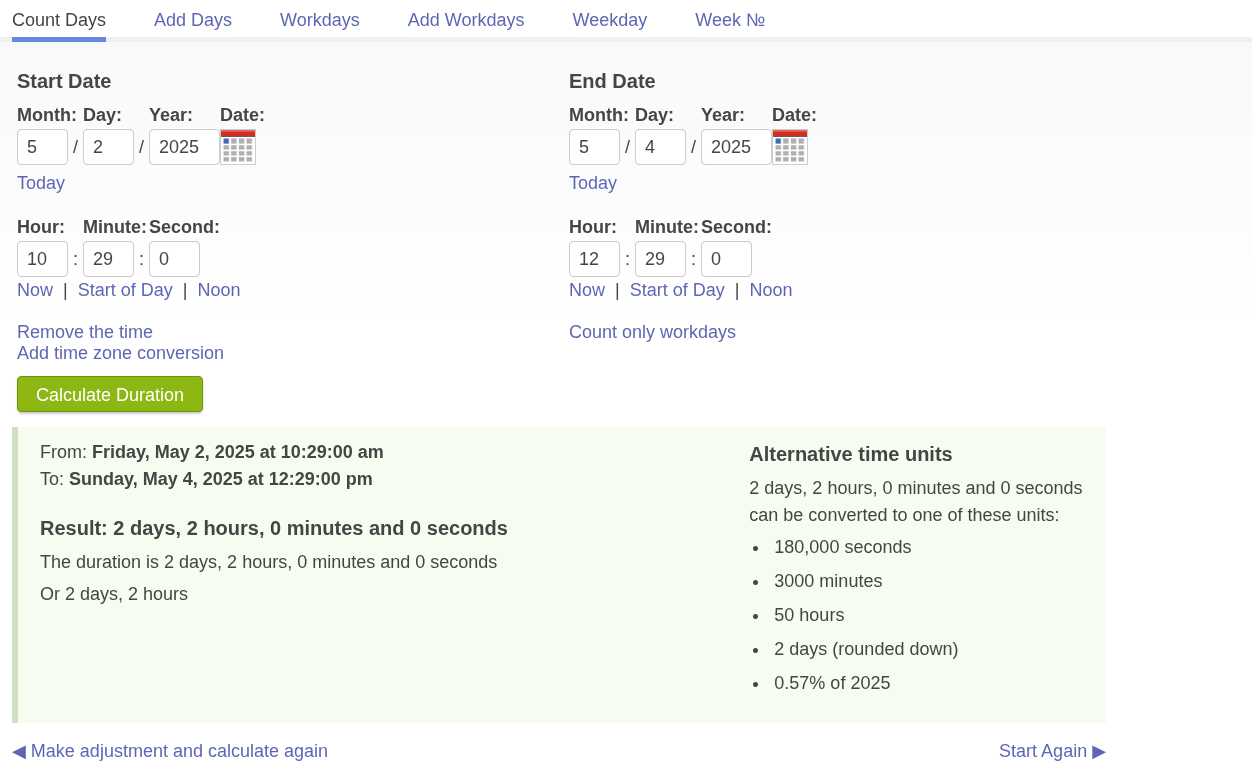This screenshot has height=781, width=1252.
Task: Focus the end Second field
Action: 726,259
